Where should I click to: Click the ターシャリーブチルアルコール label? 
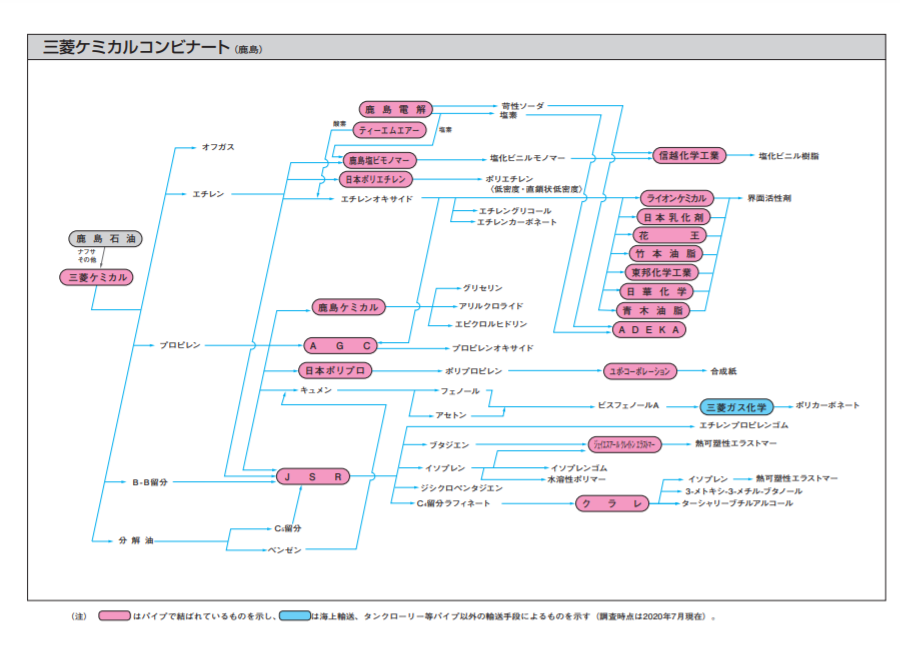pyautogui.click(x=738, y=503)
